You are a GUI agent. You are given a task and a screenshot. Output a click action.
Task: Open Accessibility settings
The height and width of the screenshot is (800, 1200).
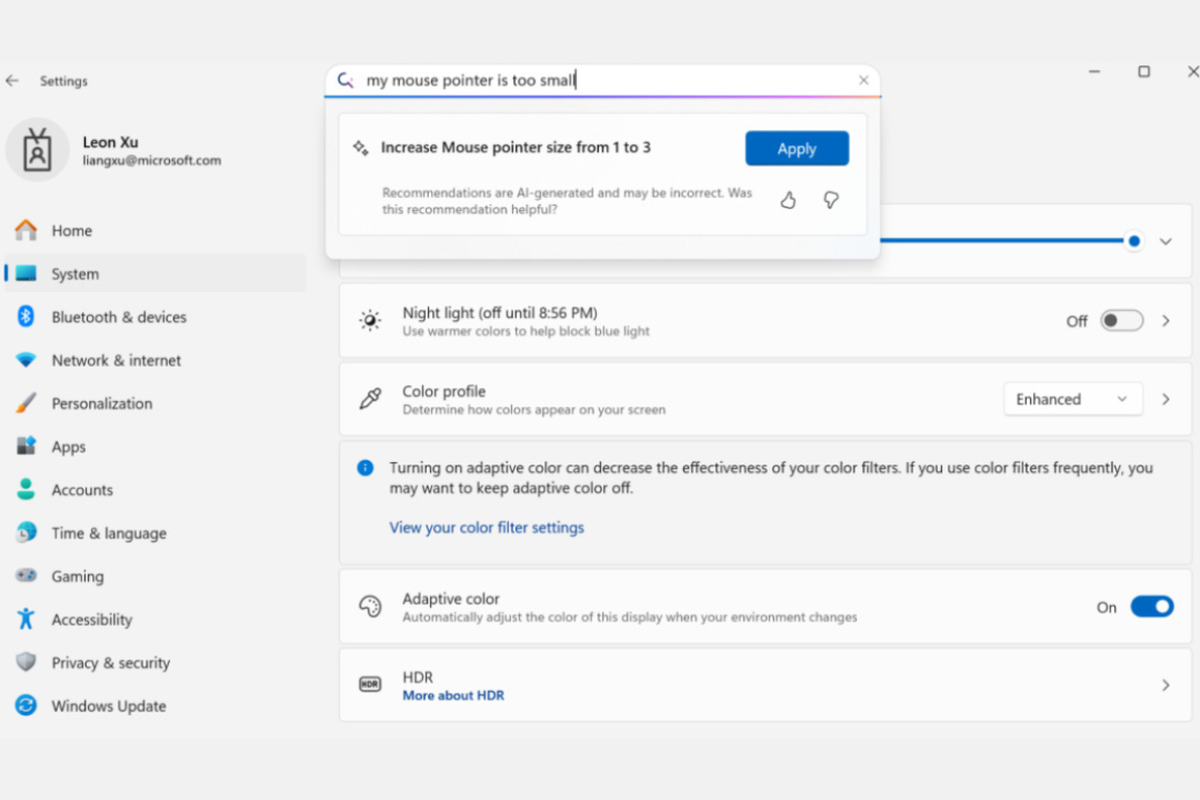click(x=91, y=620)
